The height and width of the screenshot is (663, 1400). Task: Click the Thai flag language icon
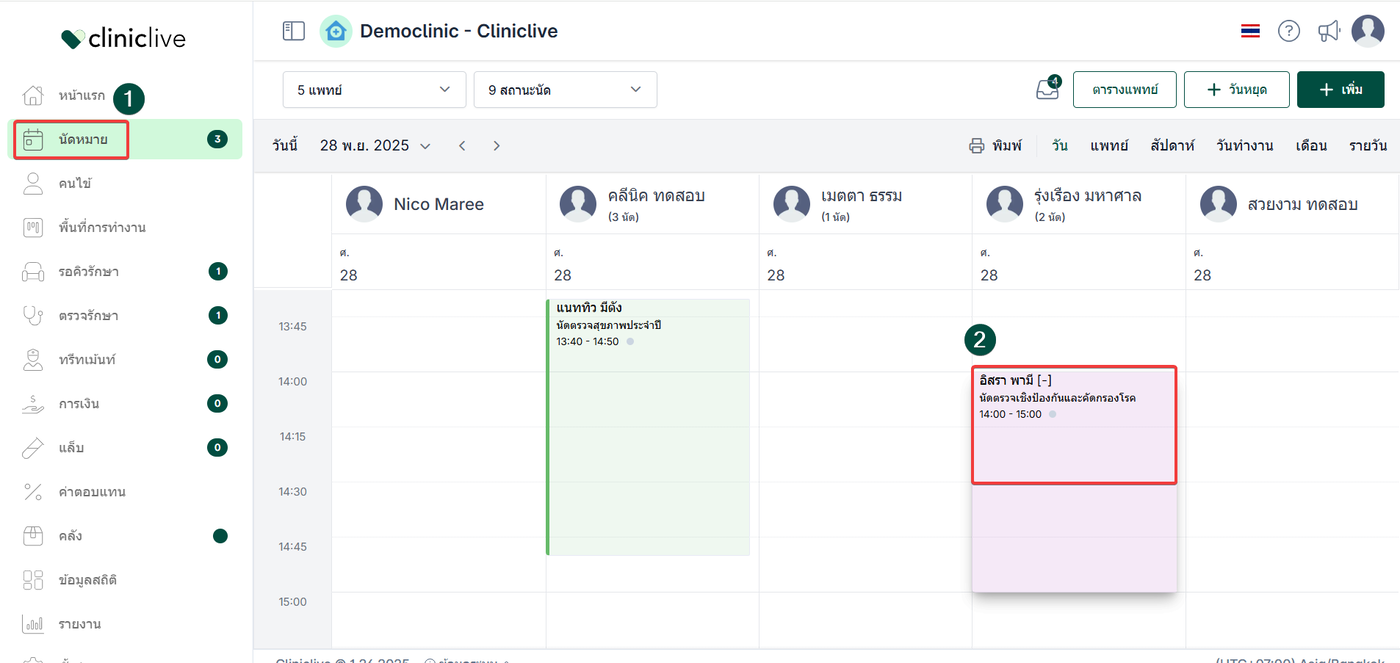(x=1250, y=31)
